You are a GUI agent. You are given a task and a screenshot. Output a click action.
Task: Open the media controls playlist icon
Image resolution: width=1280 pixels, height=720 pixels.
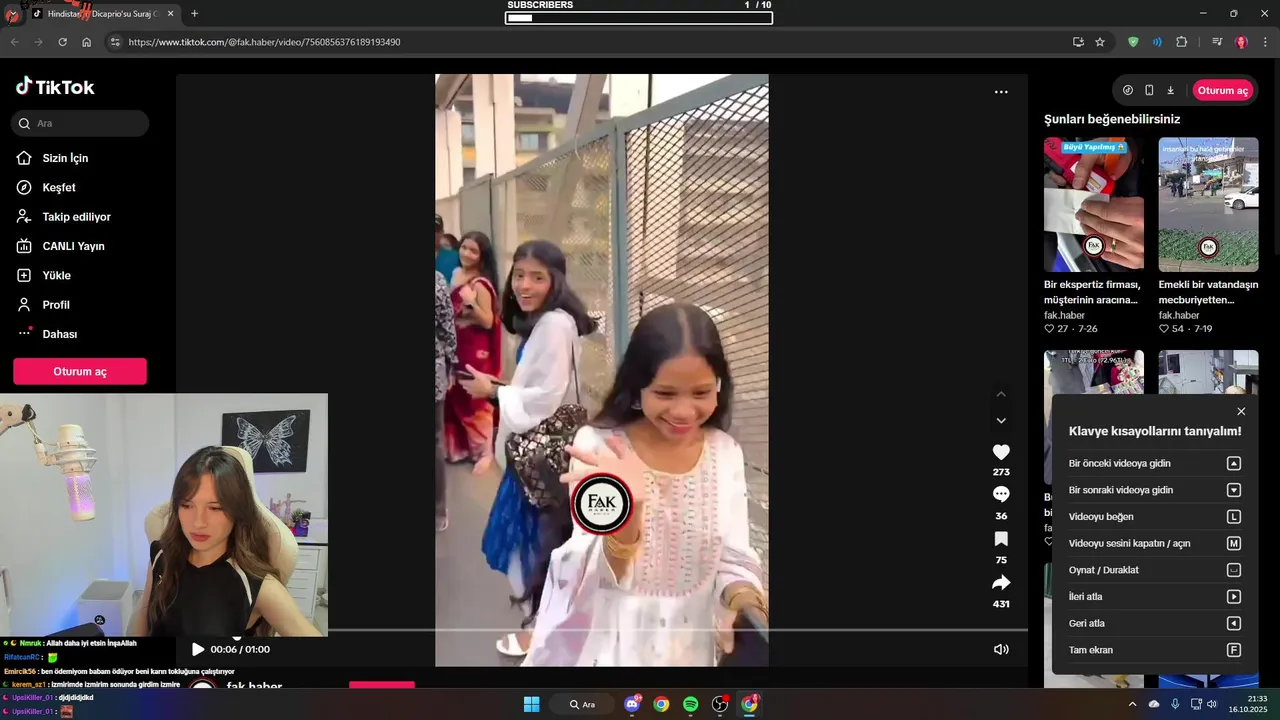tap(1217, 42)
